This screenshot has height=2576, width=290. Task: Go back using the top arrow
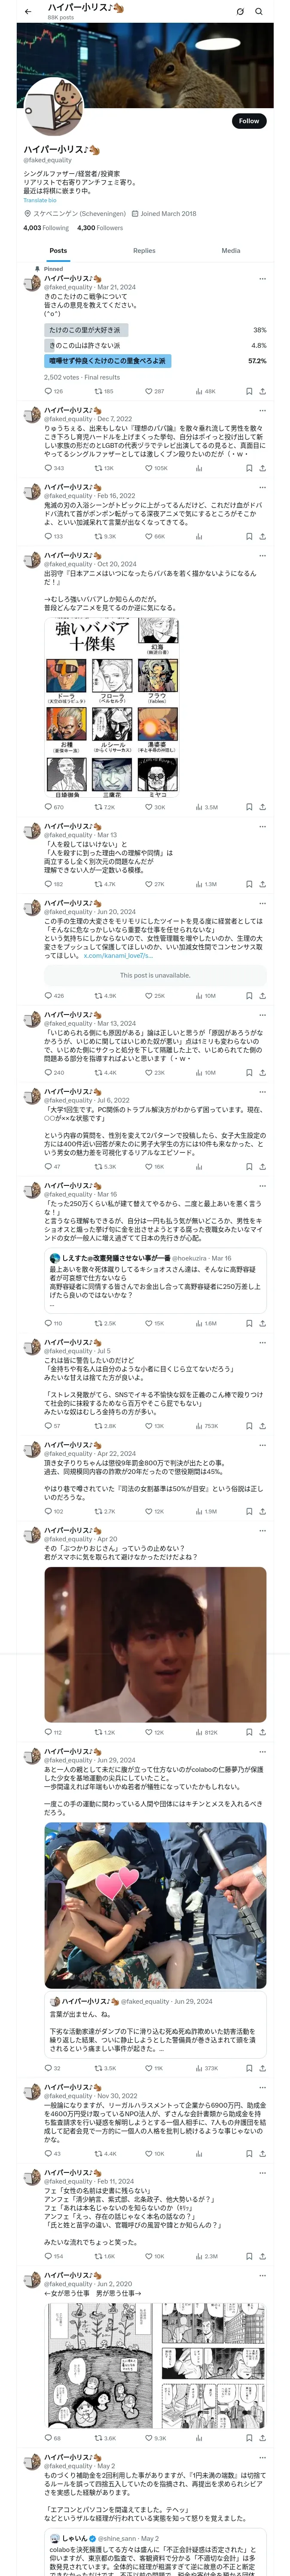click(x=28, y=12)
